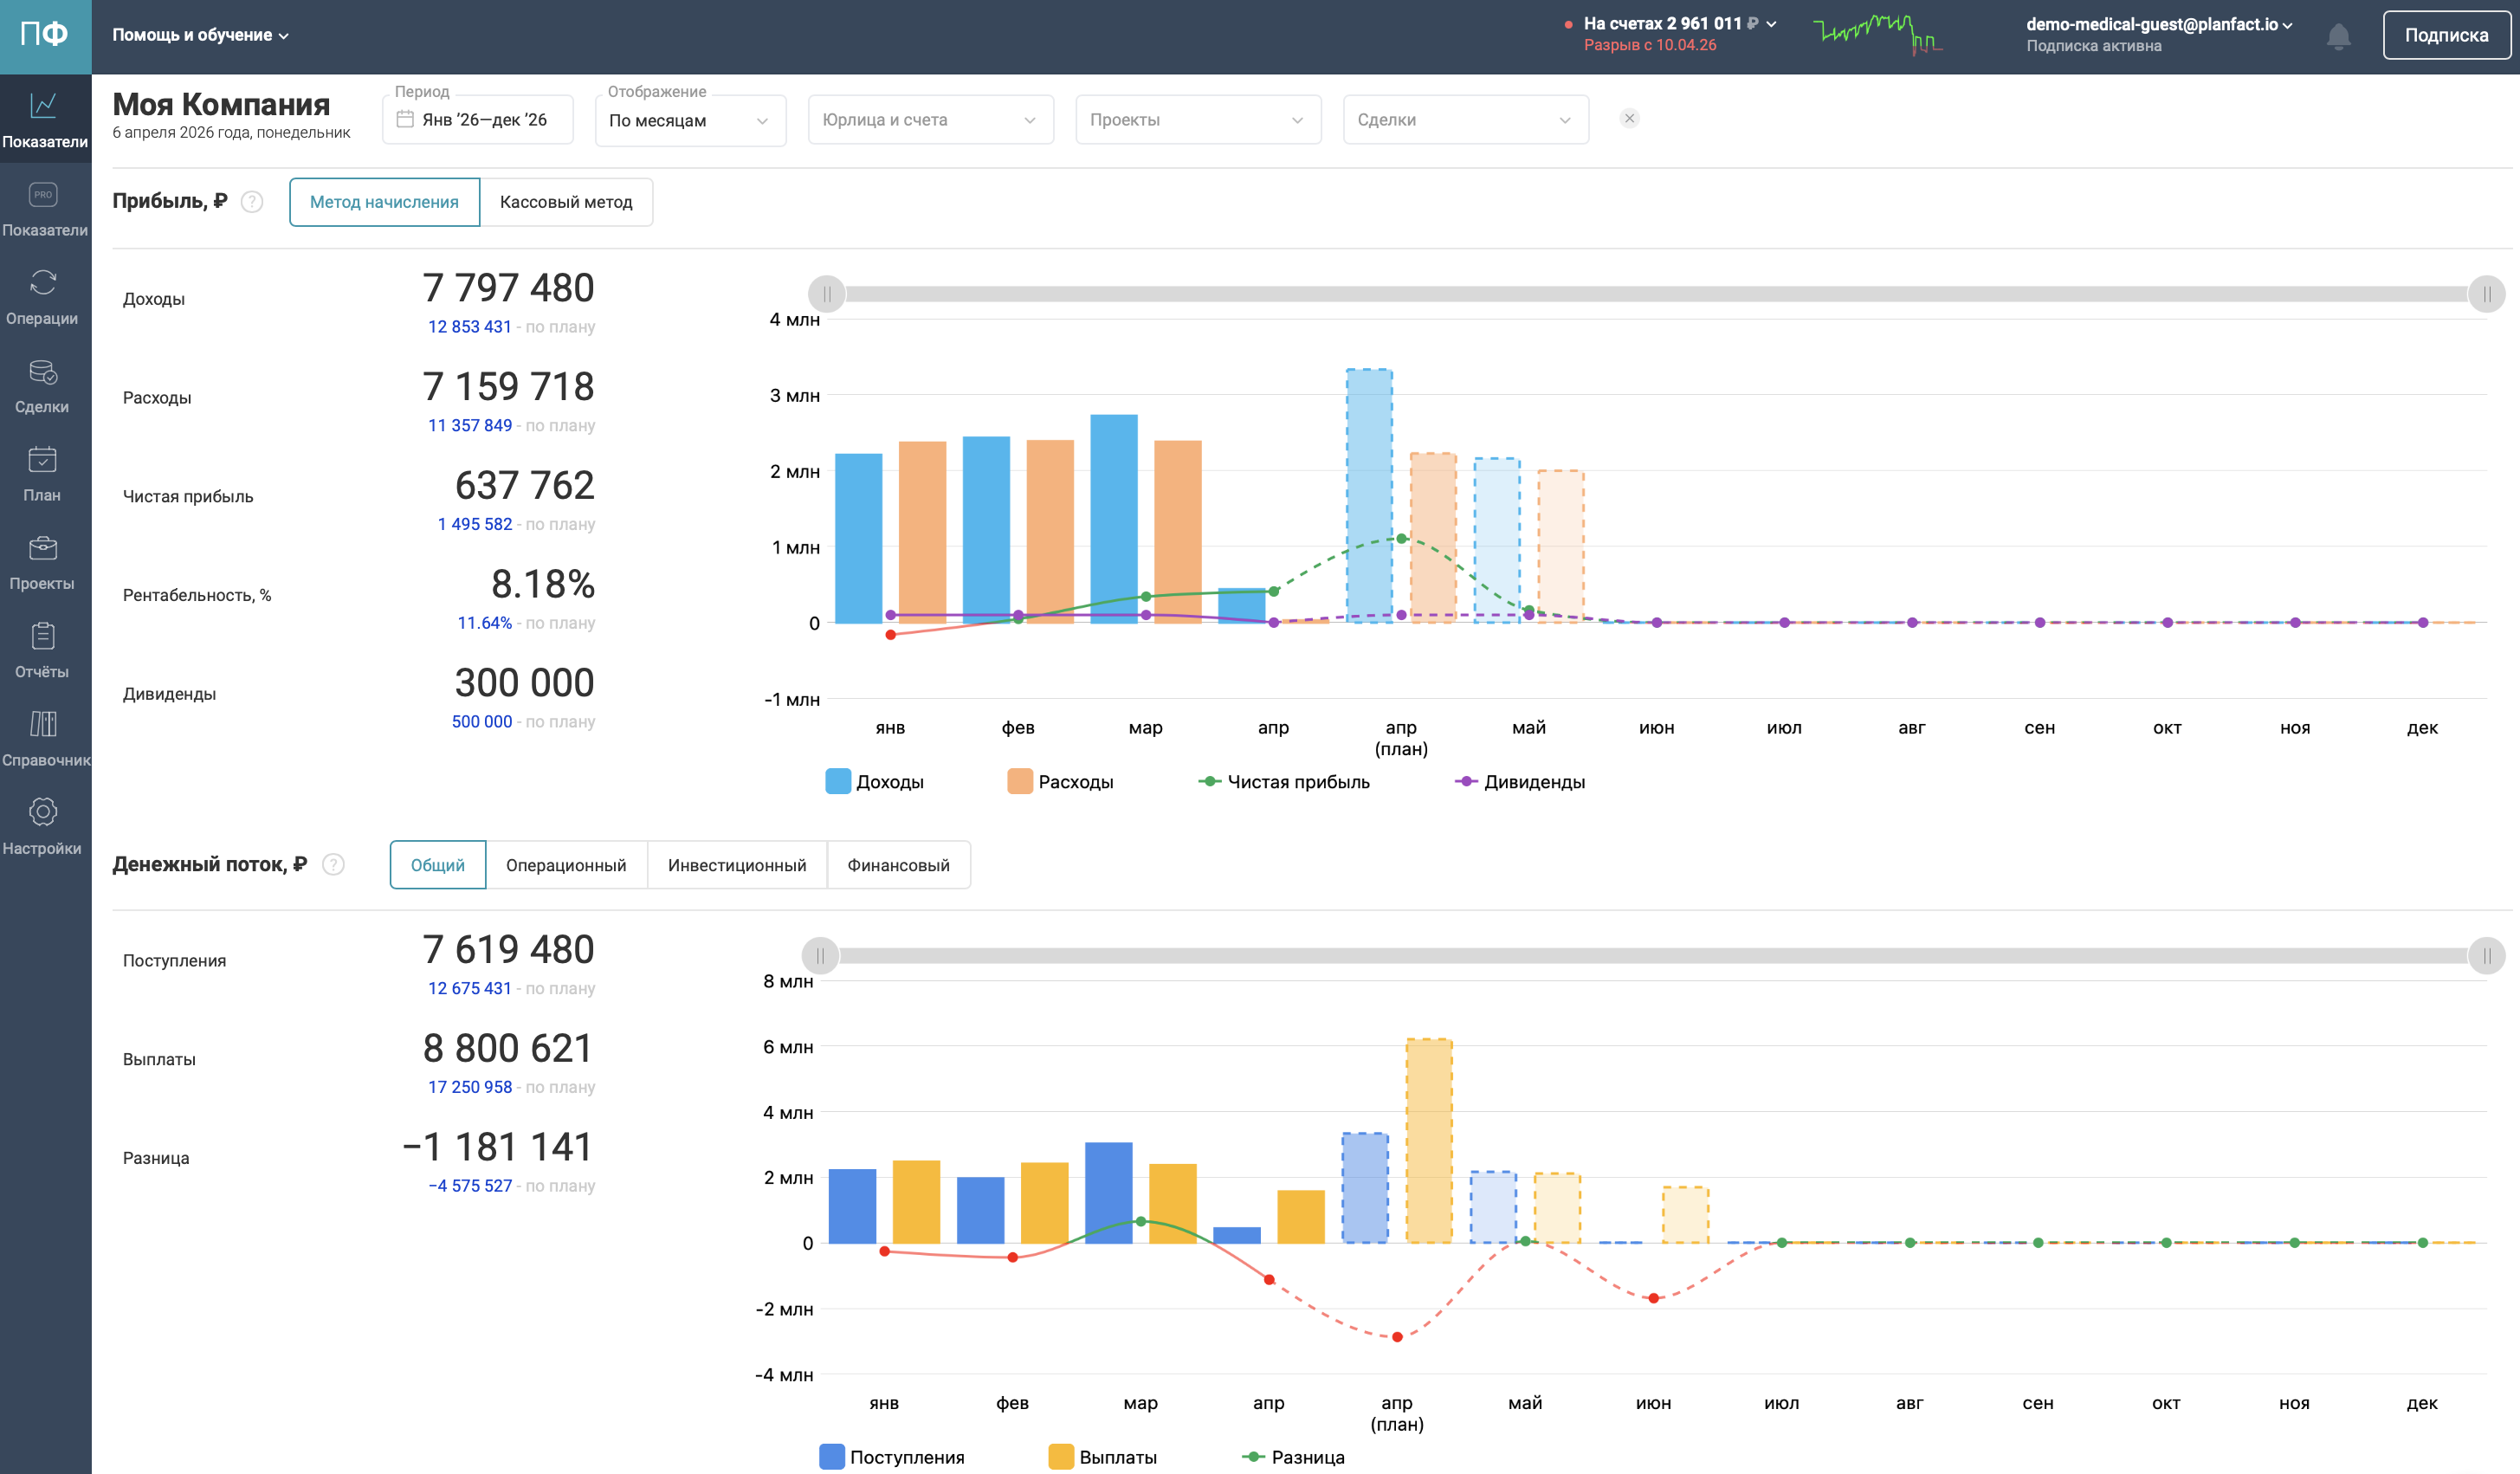Switch to Кассовый метод tab

pyautogui.click(x=566, y=202)
